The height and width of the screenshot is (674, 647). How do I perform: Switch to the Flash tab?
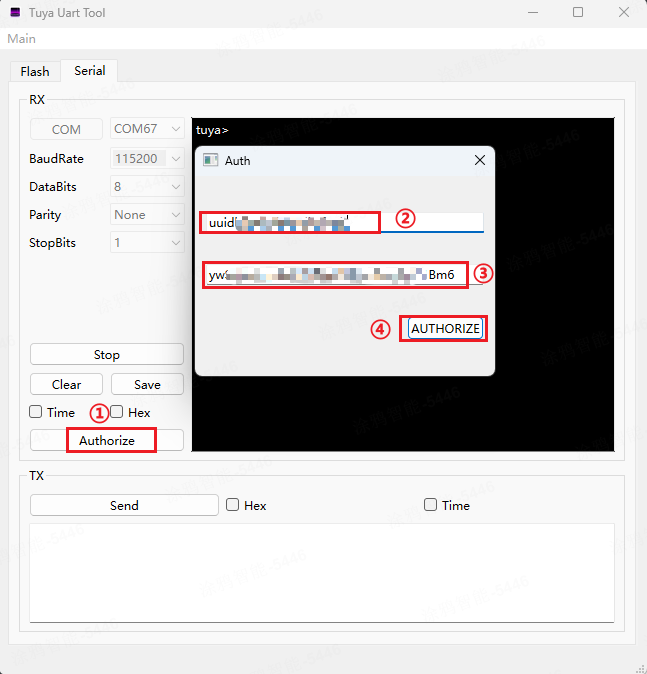[x=35, y=71]
